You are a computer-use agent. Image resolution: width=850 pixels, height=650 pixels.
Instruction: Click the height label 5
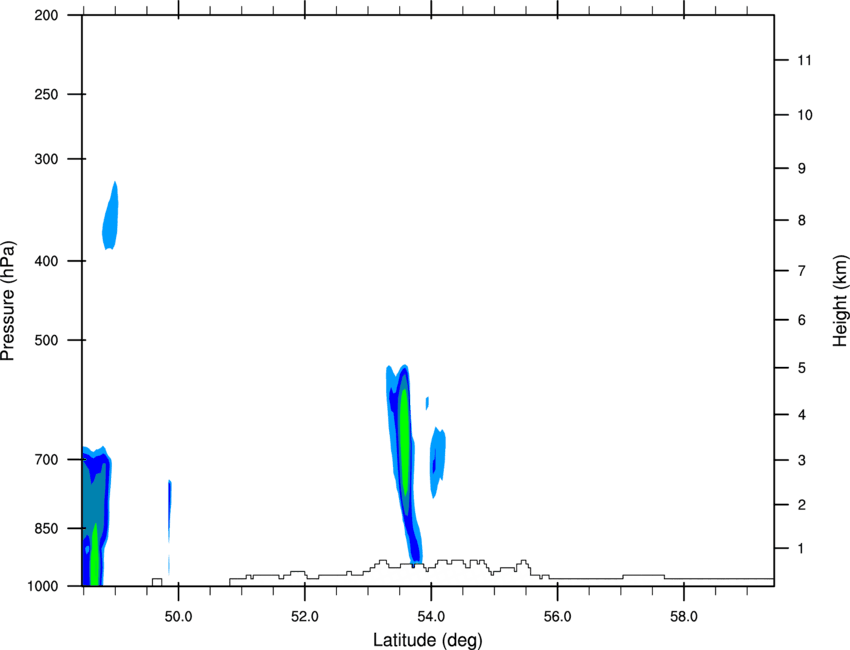pos(802,368)
